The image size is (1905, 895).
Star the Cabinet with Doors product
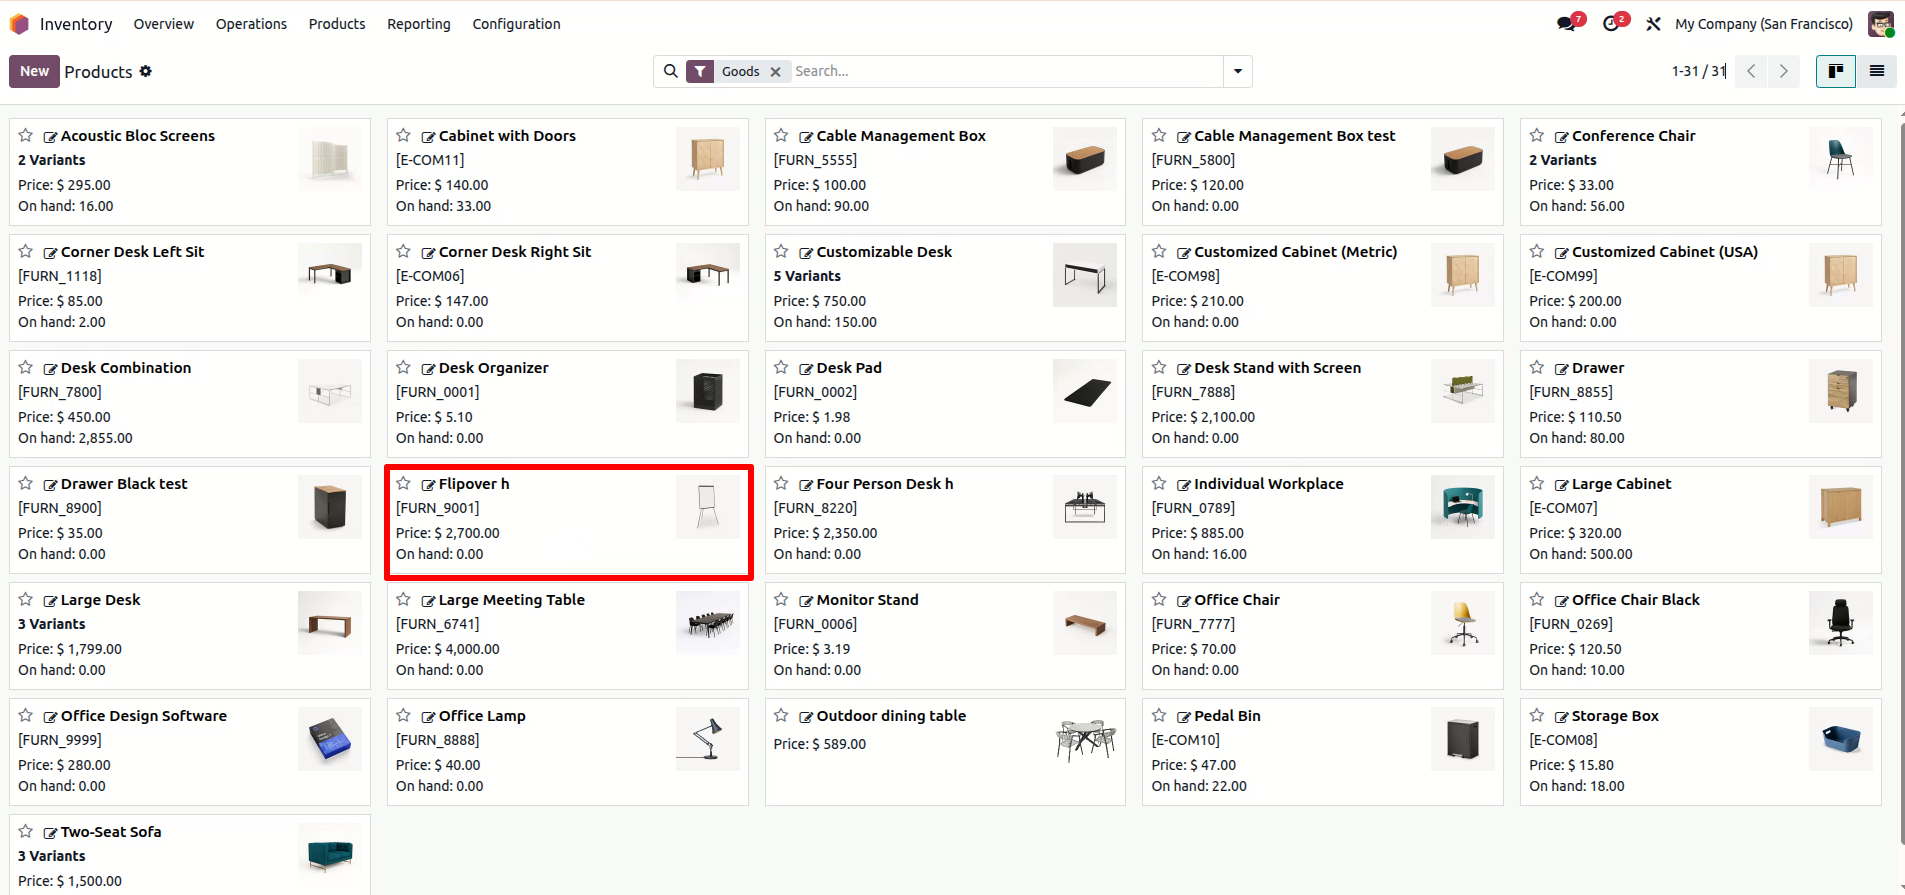pyautogui.click(x=404, y=135)
